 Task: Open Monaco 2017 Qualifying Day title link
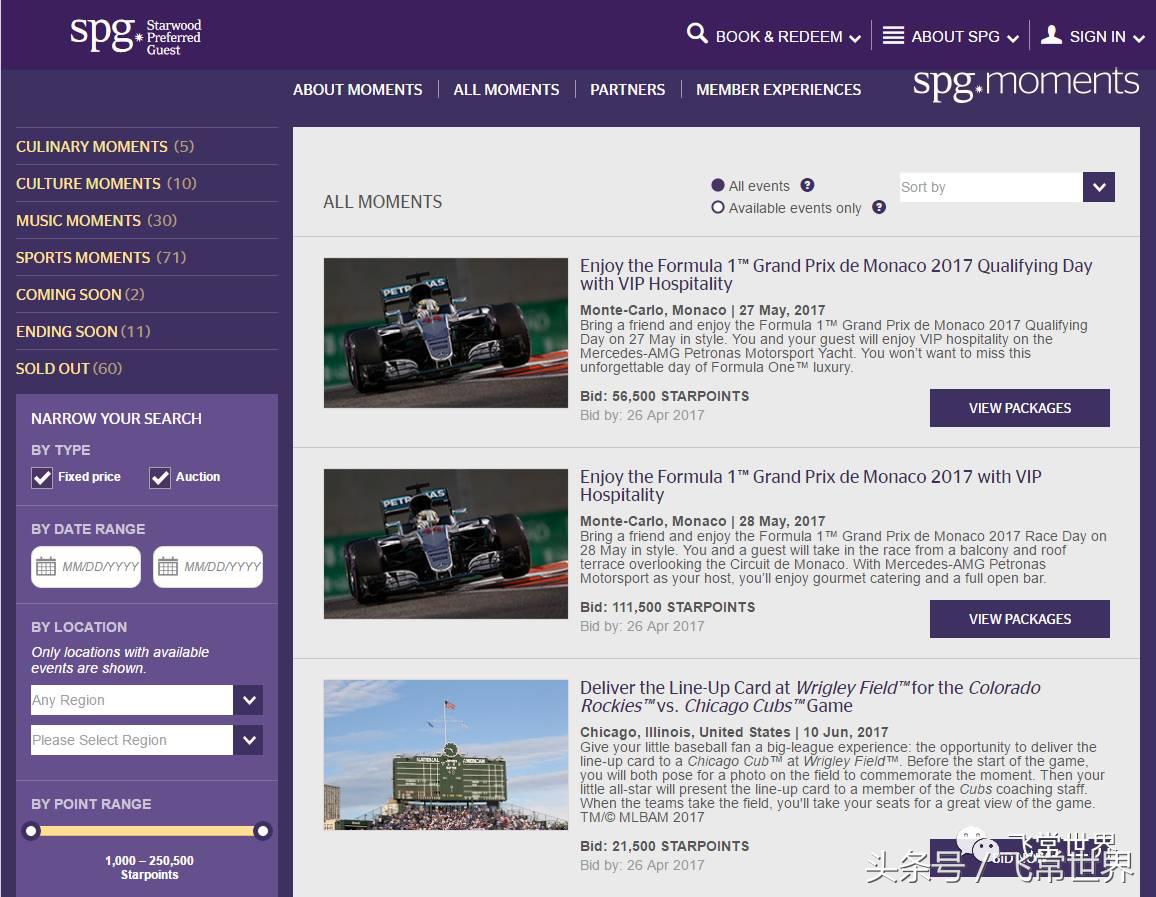836,274
